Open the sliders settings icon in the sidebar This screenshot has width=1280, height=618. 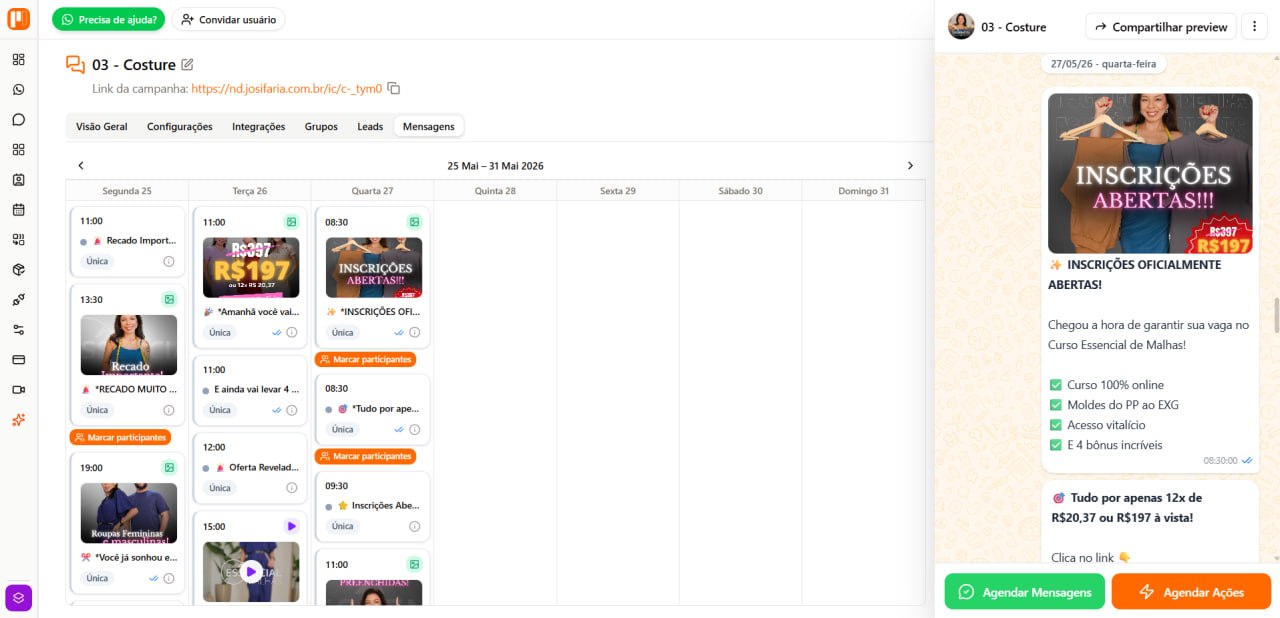18,329
